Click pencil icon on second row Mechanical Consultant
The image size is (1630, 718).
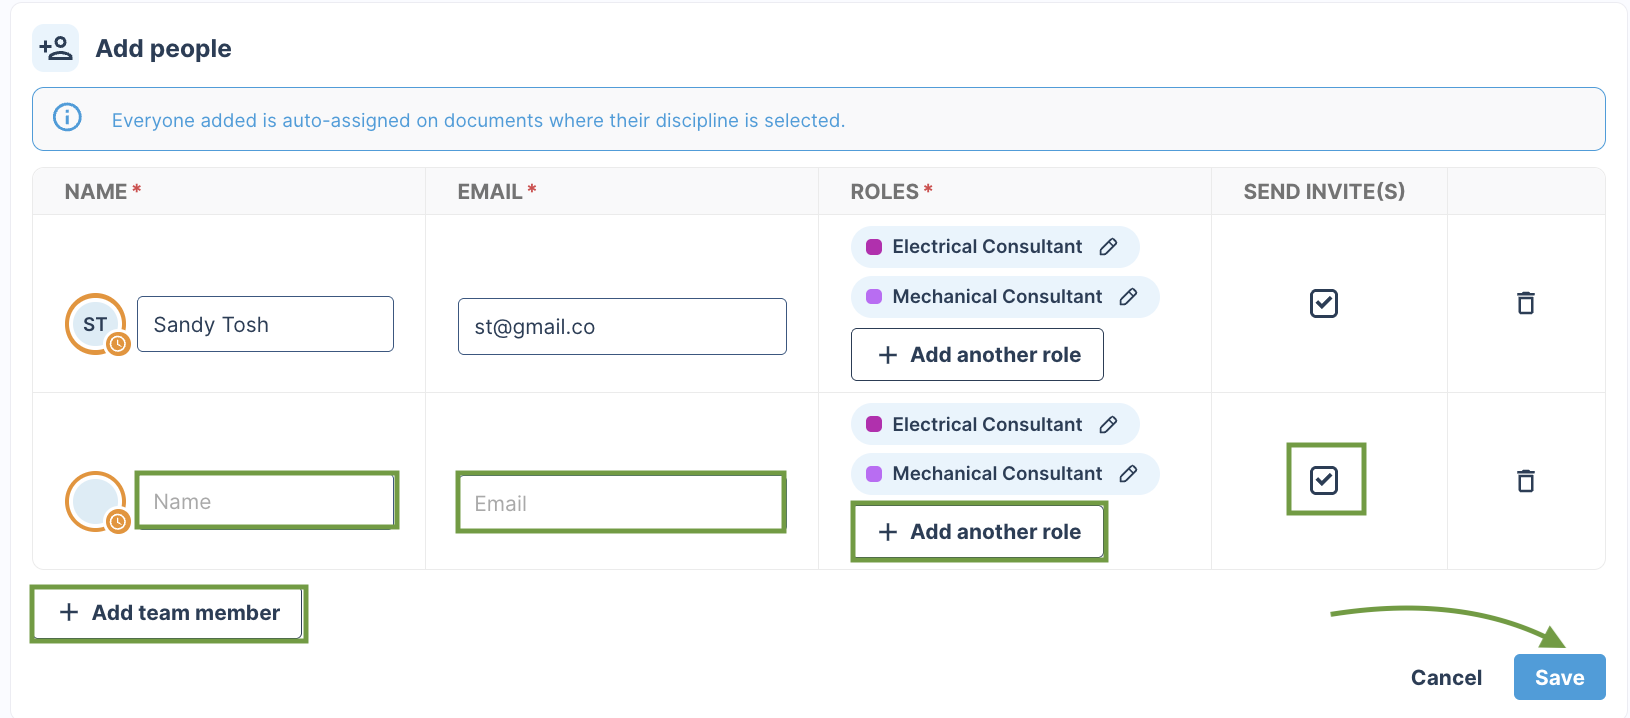point(1128,474)
